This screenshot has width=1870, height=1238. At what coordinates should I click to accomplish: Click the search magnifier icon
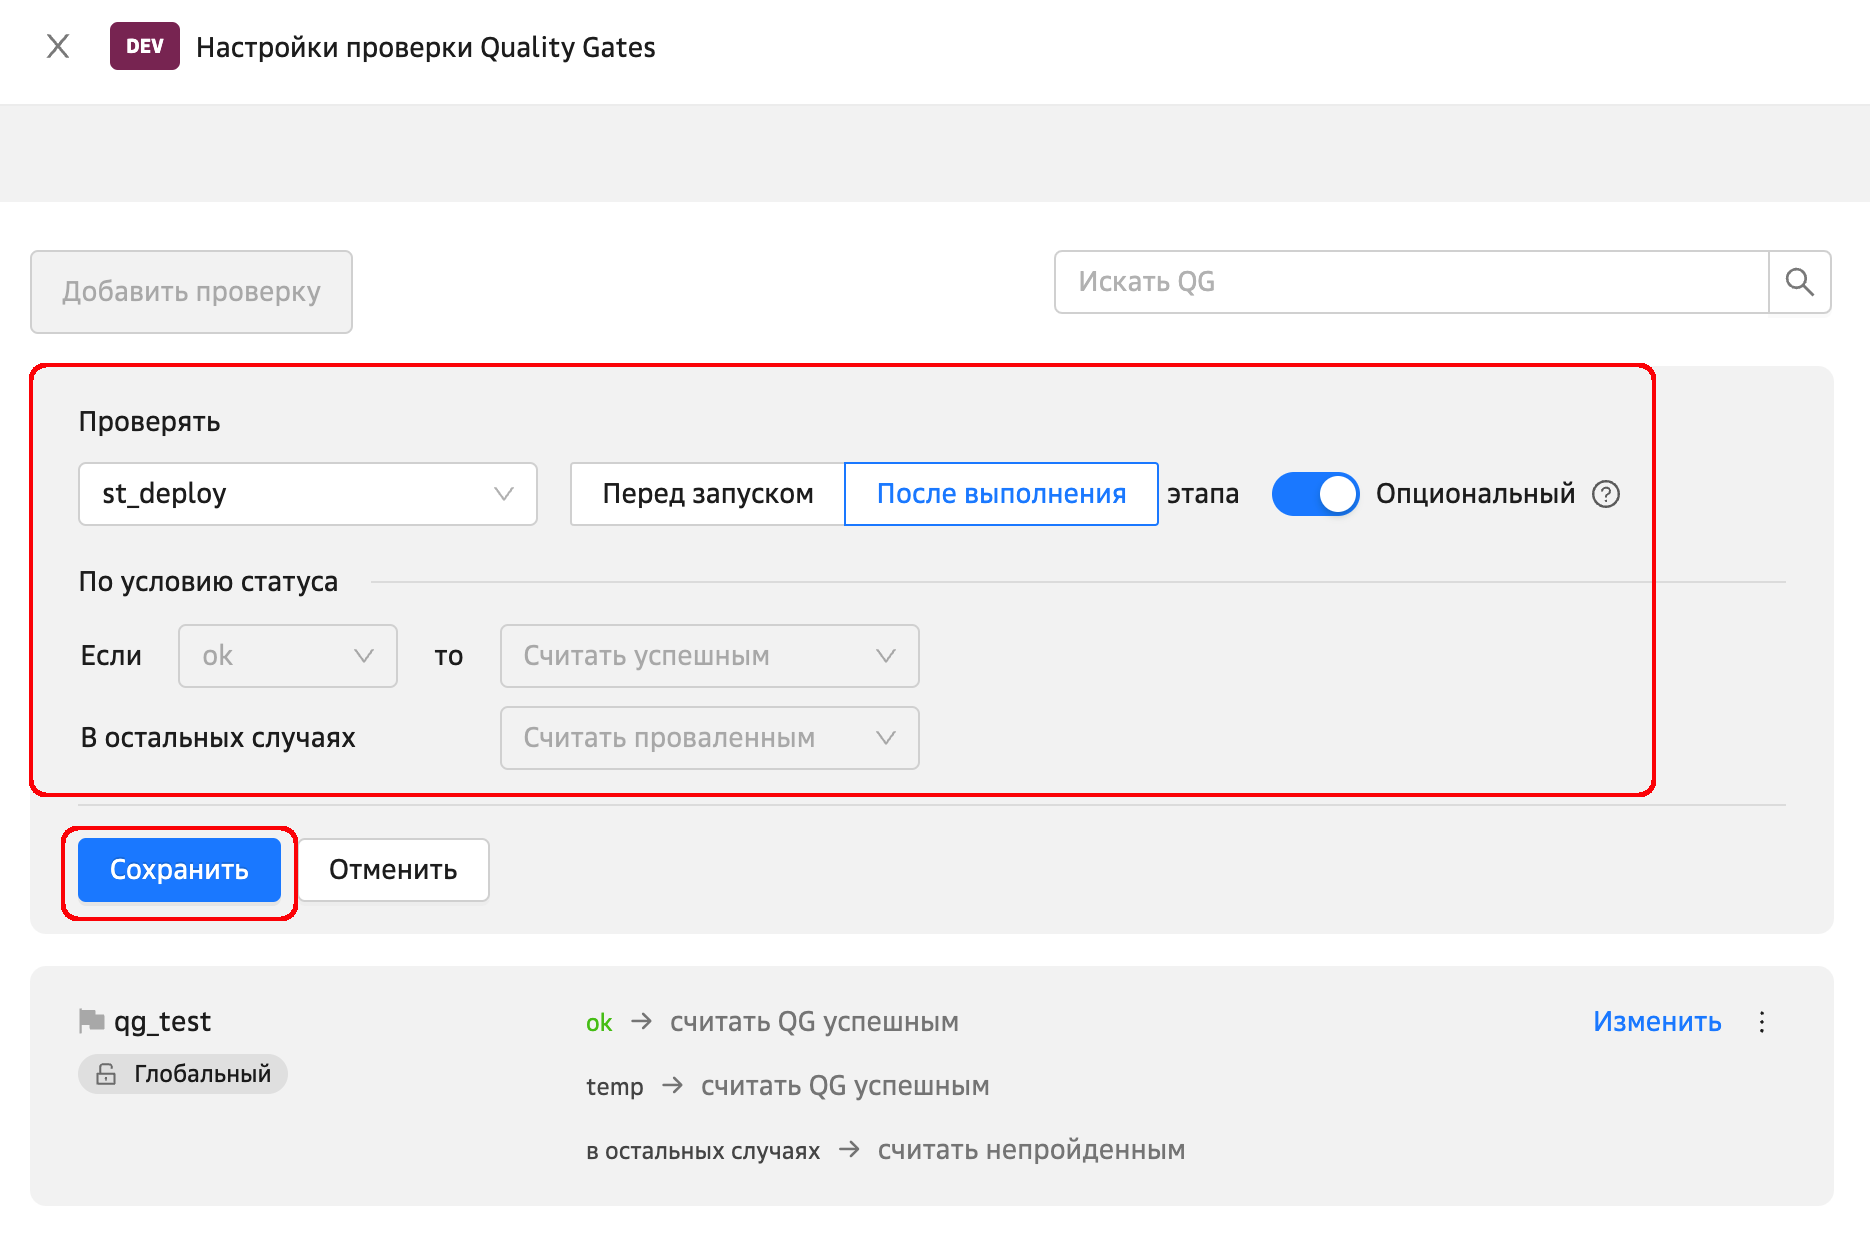point(1799,282)
